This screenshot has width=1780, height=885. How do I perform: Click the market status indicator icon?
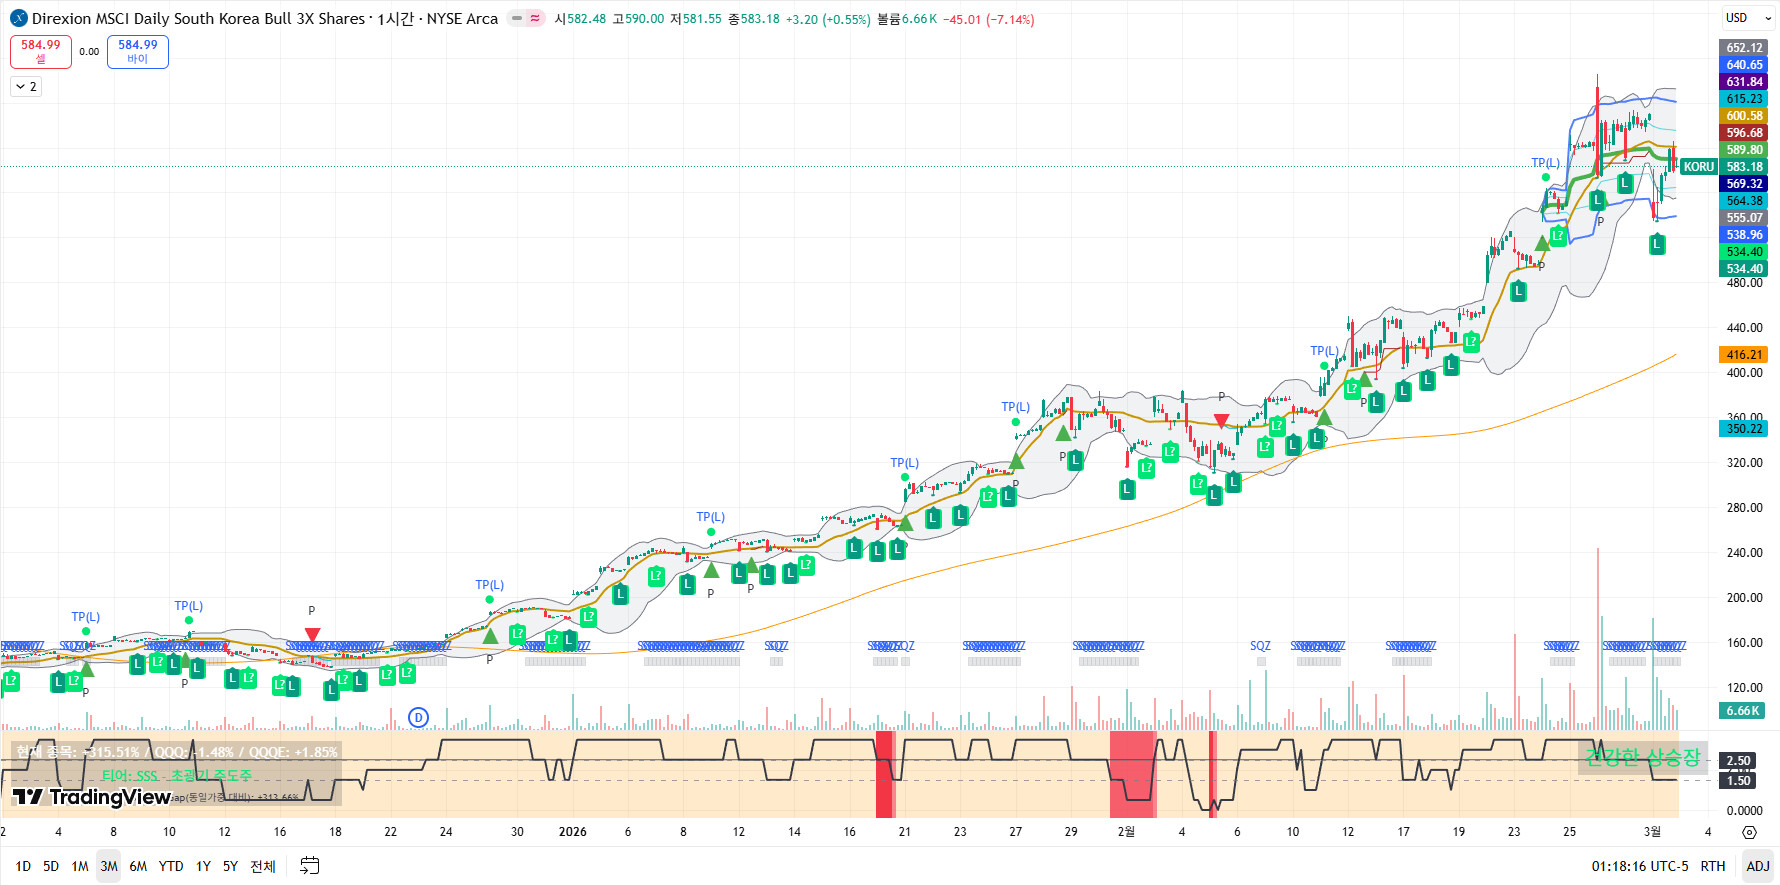pos(526,18)
